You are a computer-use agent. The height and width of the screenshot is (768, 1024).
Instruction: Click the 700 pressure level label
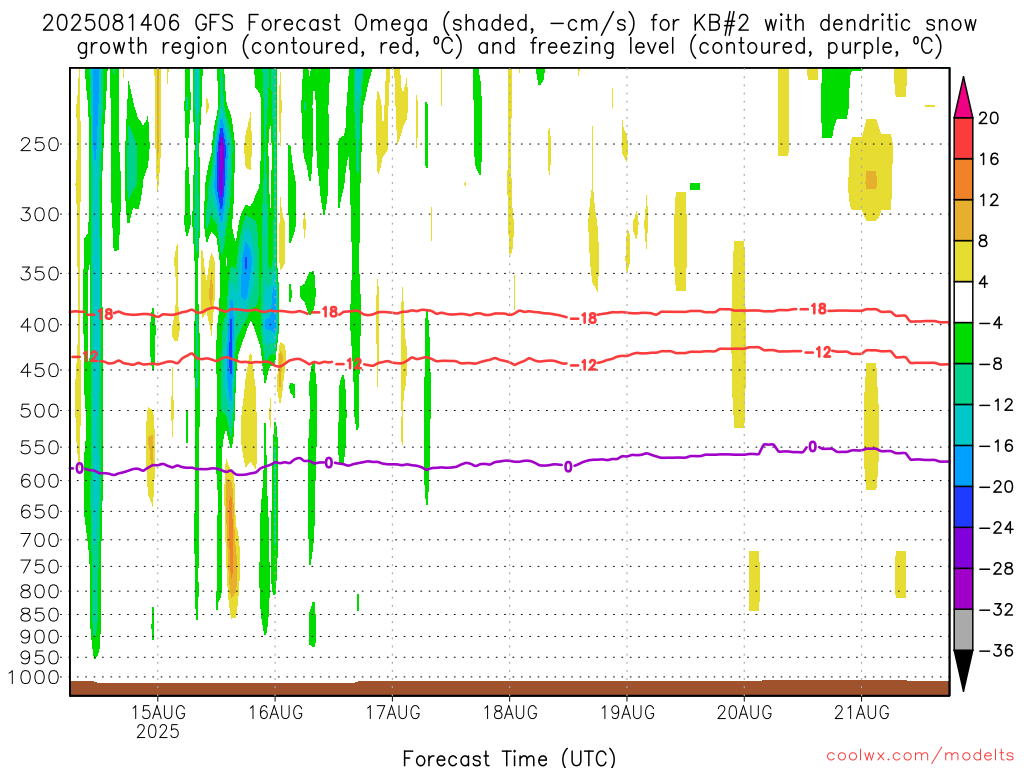tap(40, 540)
